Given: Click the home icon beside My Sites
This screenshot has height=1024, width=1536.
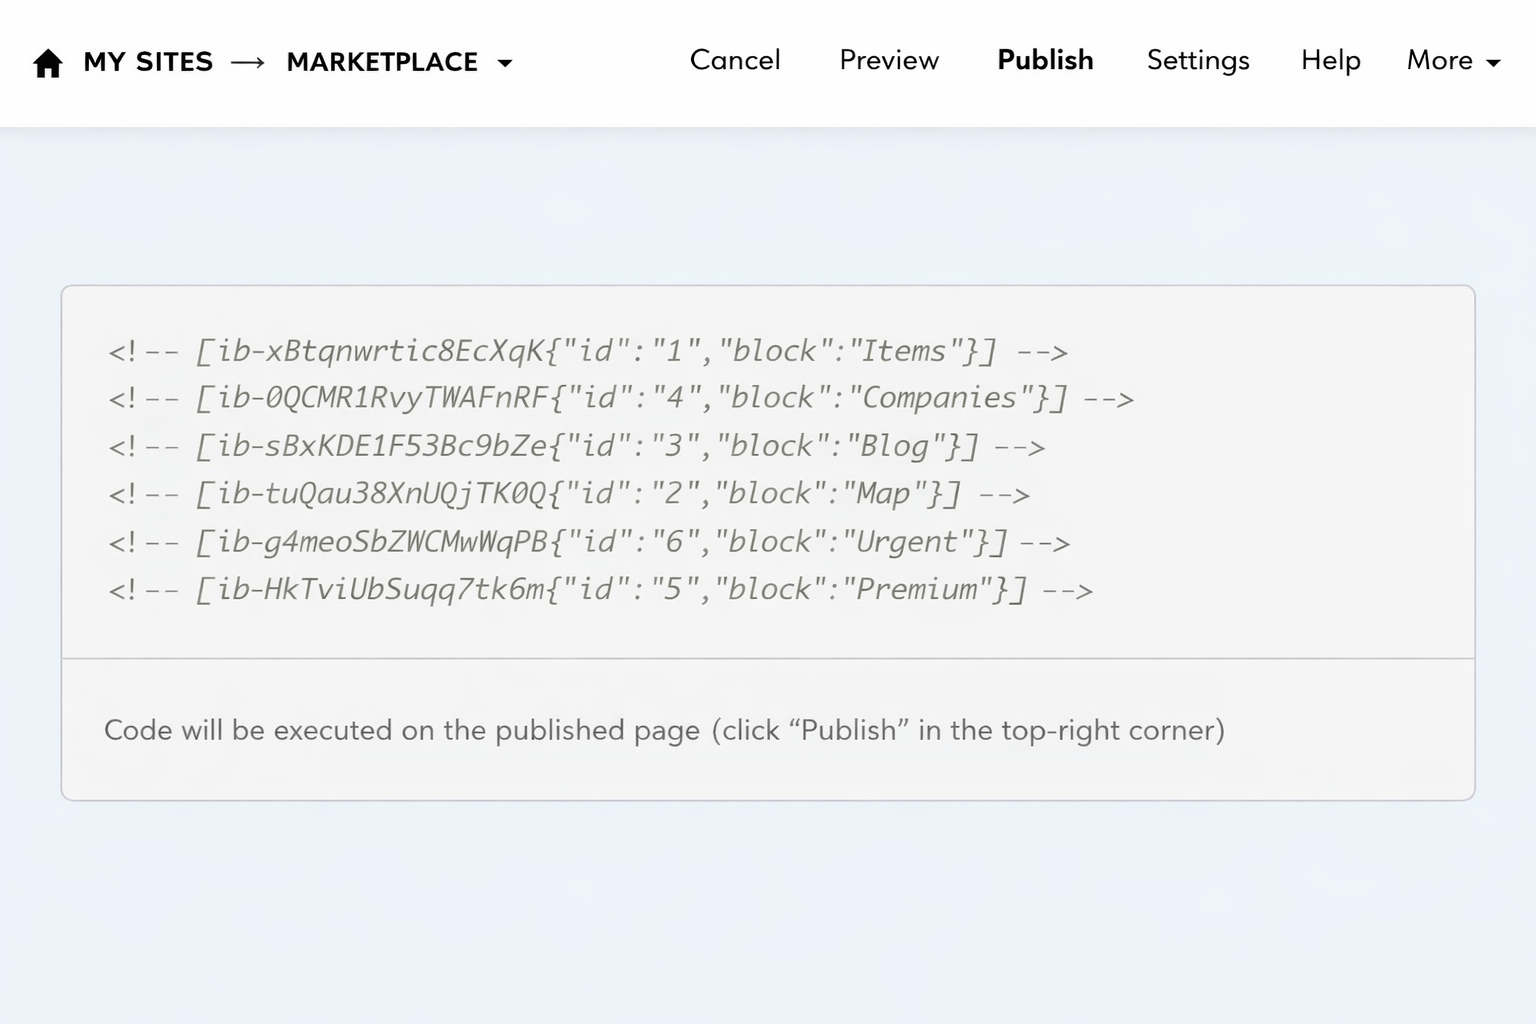Looking at the screenshot, I should click(47, 63).
